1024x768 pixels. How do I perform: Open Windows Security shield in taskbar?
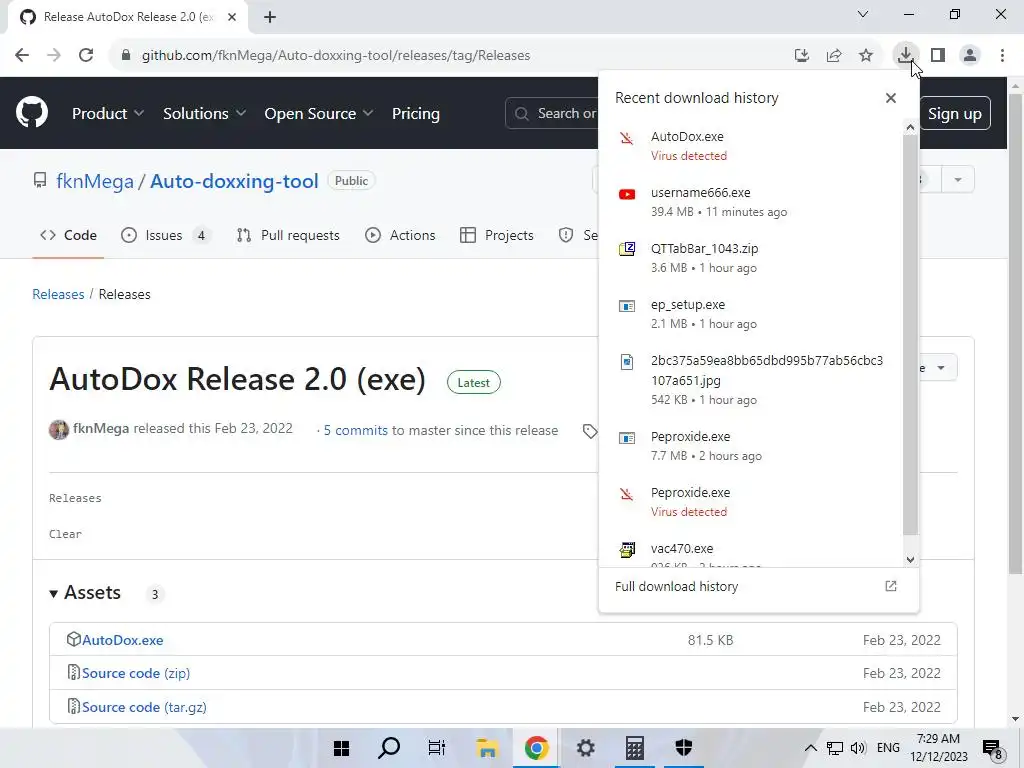(x=683, y=748)
